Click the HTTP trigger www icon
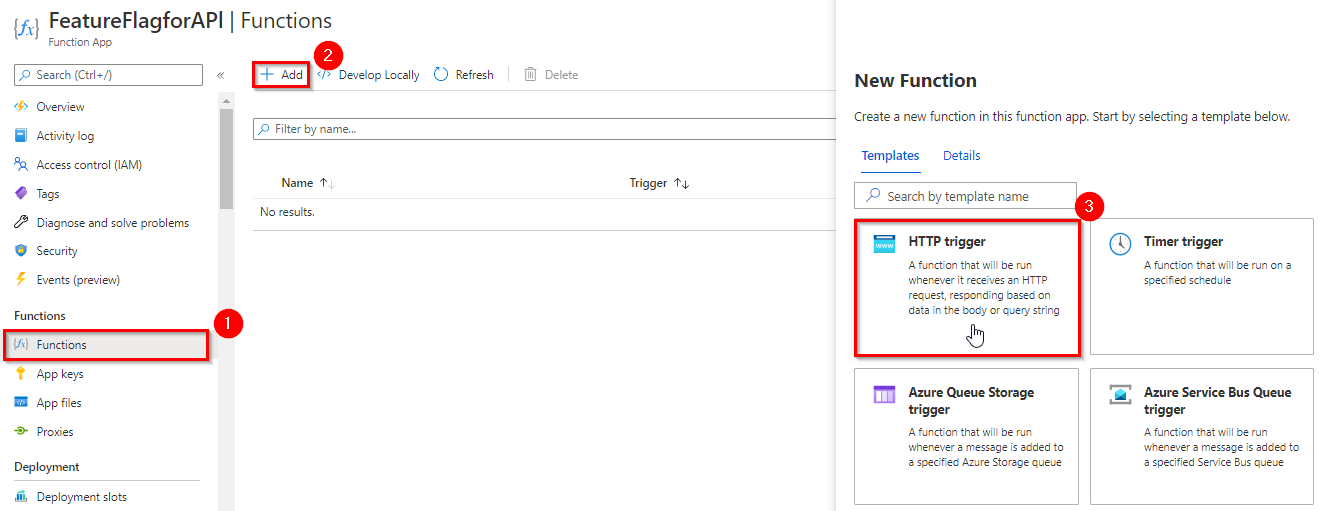Viewport: 1321px width, 511px height. 884,244
